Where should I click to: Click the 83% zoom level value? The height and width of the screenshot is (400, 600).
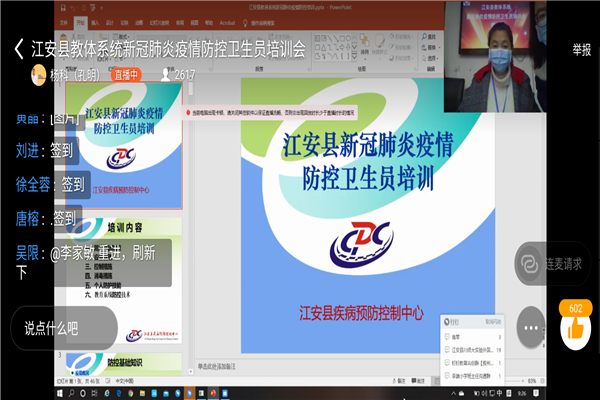point(532,381)
